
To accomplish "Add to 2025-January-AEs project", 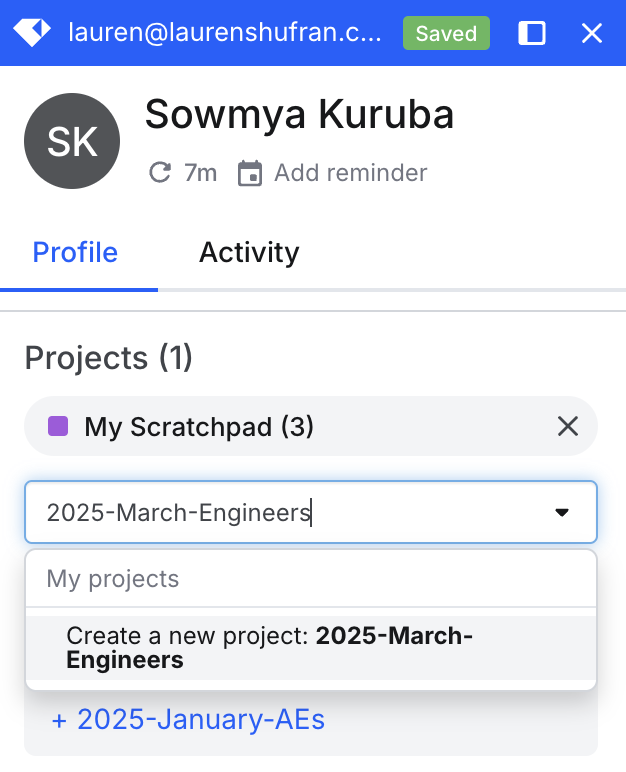I will 188,720.
